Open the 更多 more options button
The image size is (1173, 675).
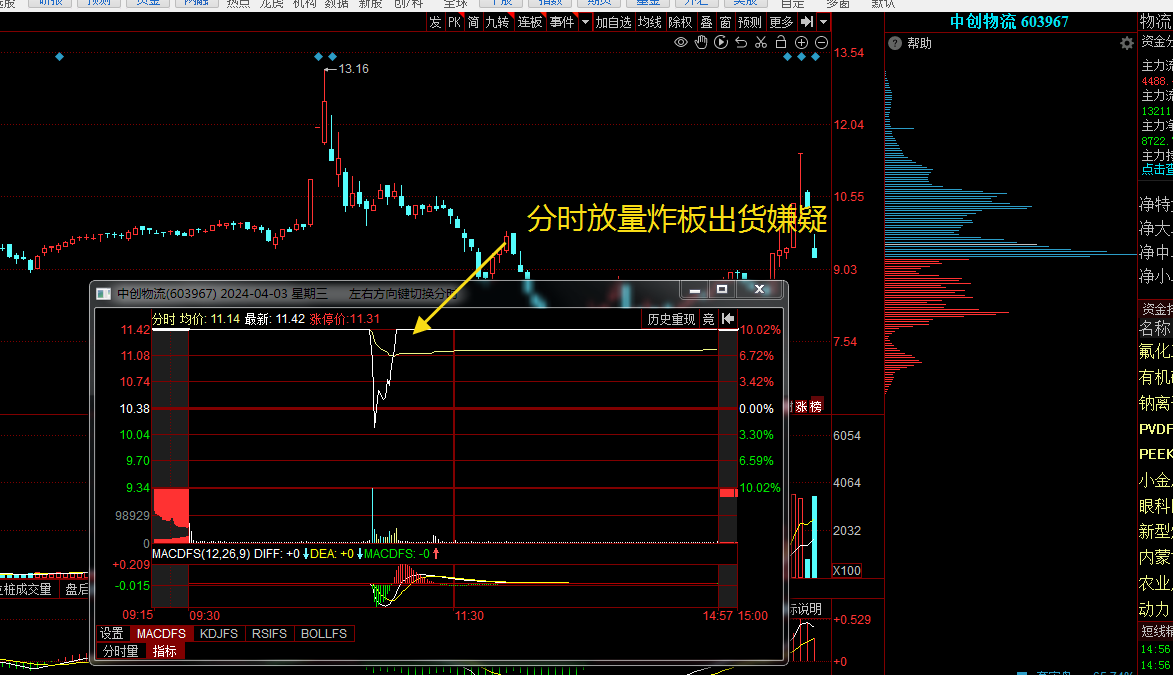[x=781, y=22]
